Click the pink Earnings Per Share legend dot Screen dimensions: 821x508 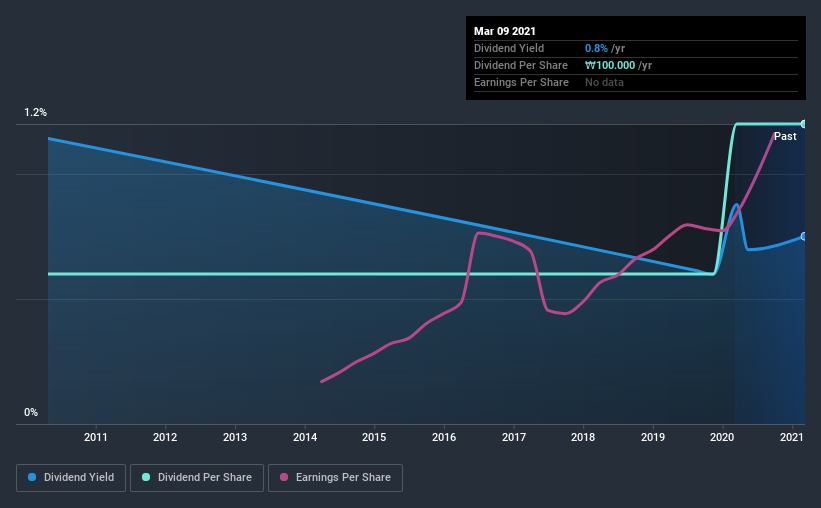[284, 478]
